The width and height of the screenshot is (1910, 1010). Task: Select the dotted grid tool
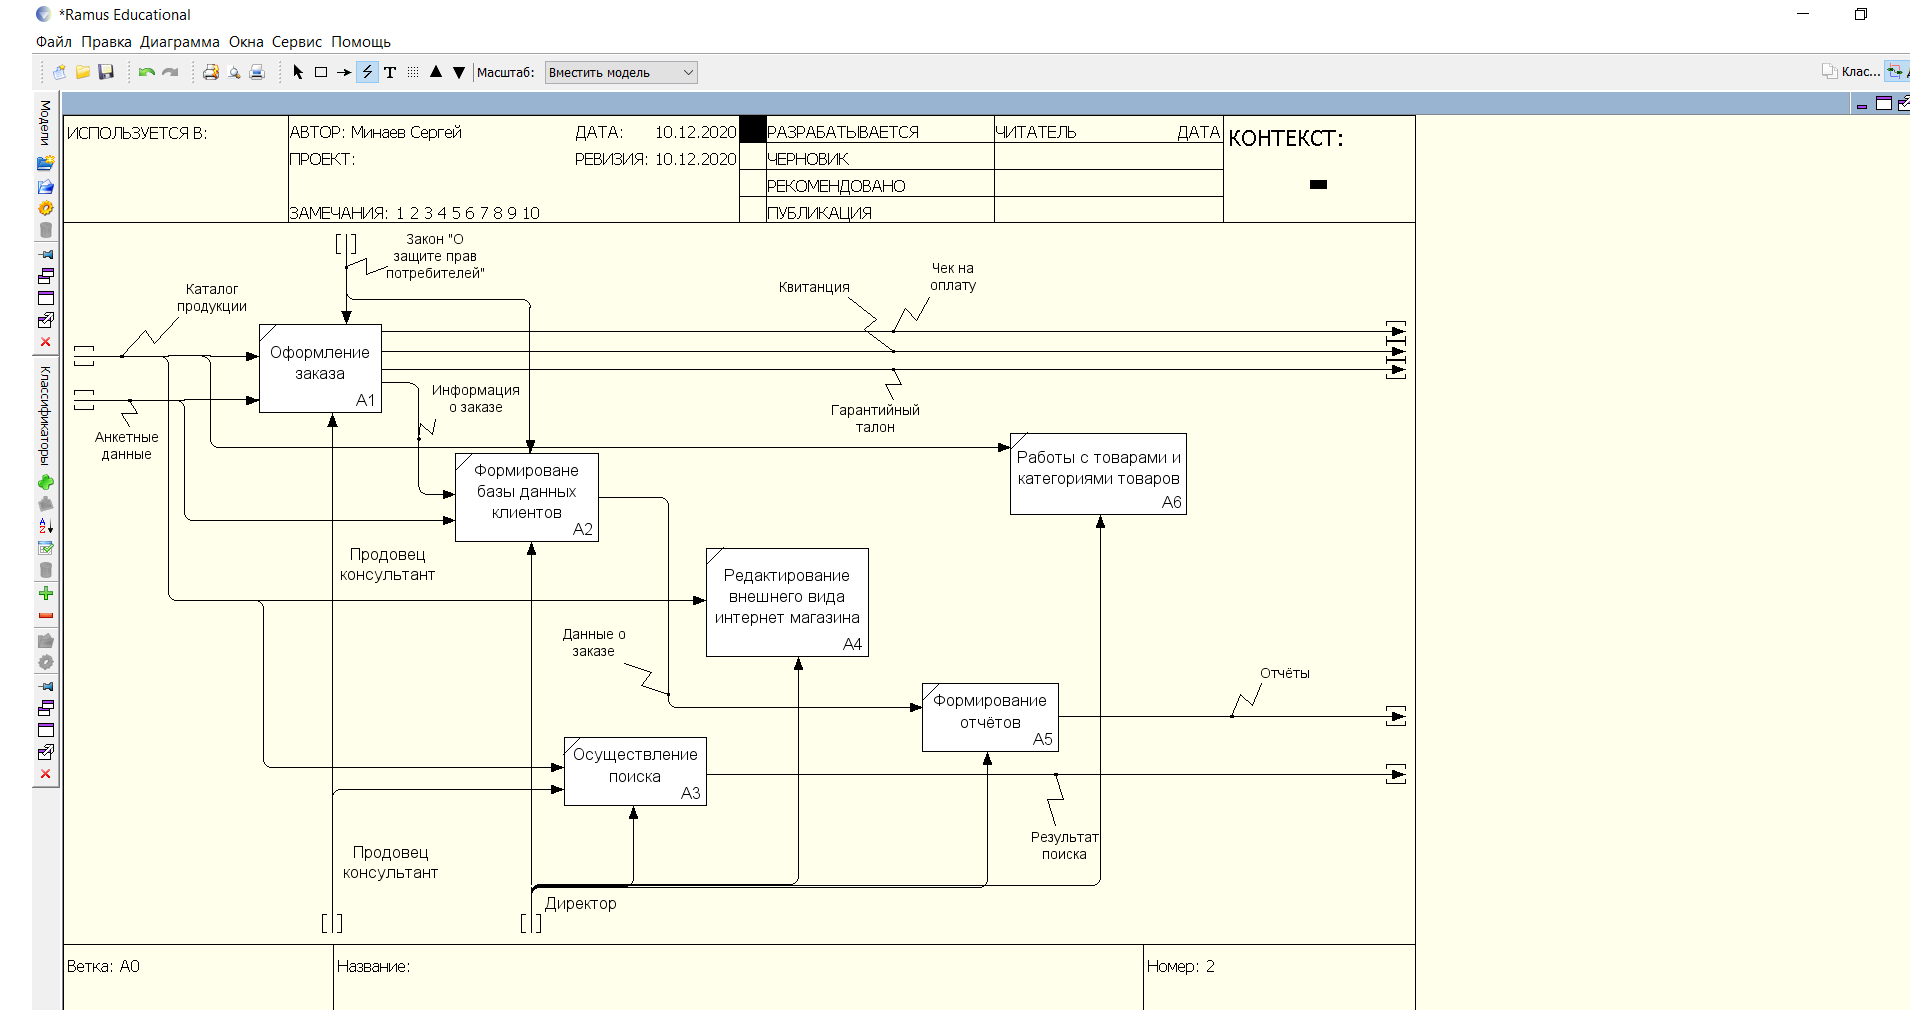click(x=413, y=72)
